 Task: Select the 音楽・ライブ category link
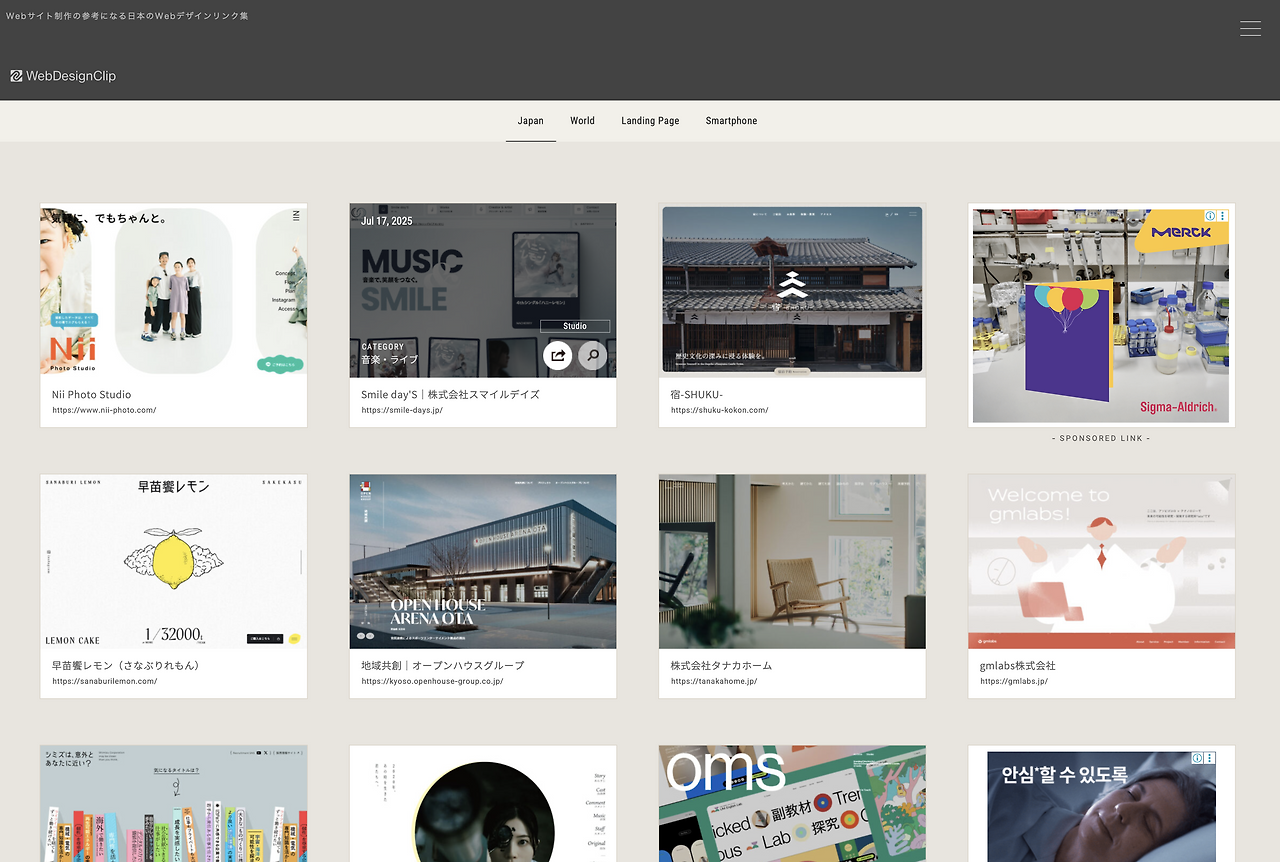click(390, 360)
